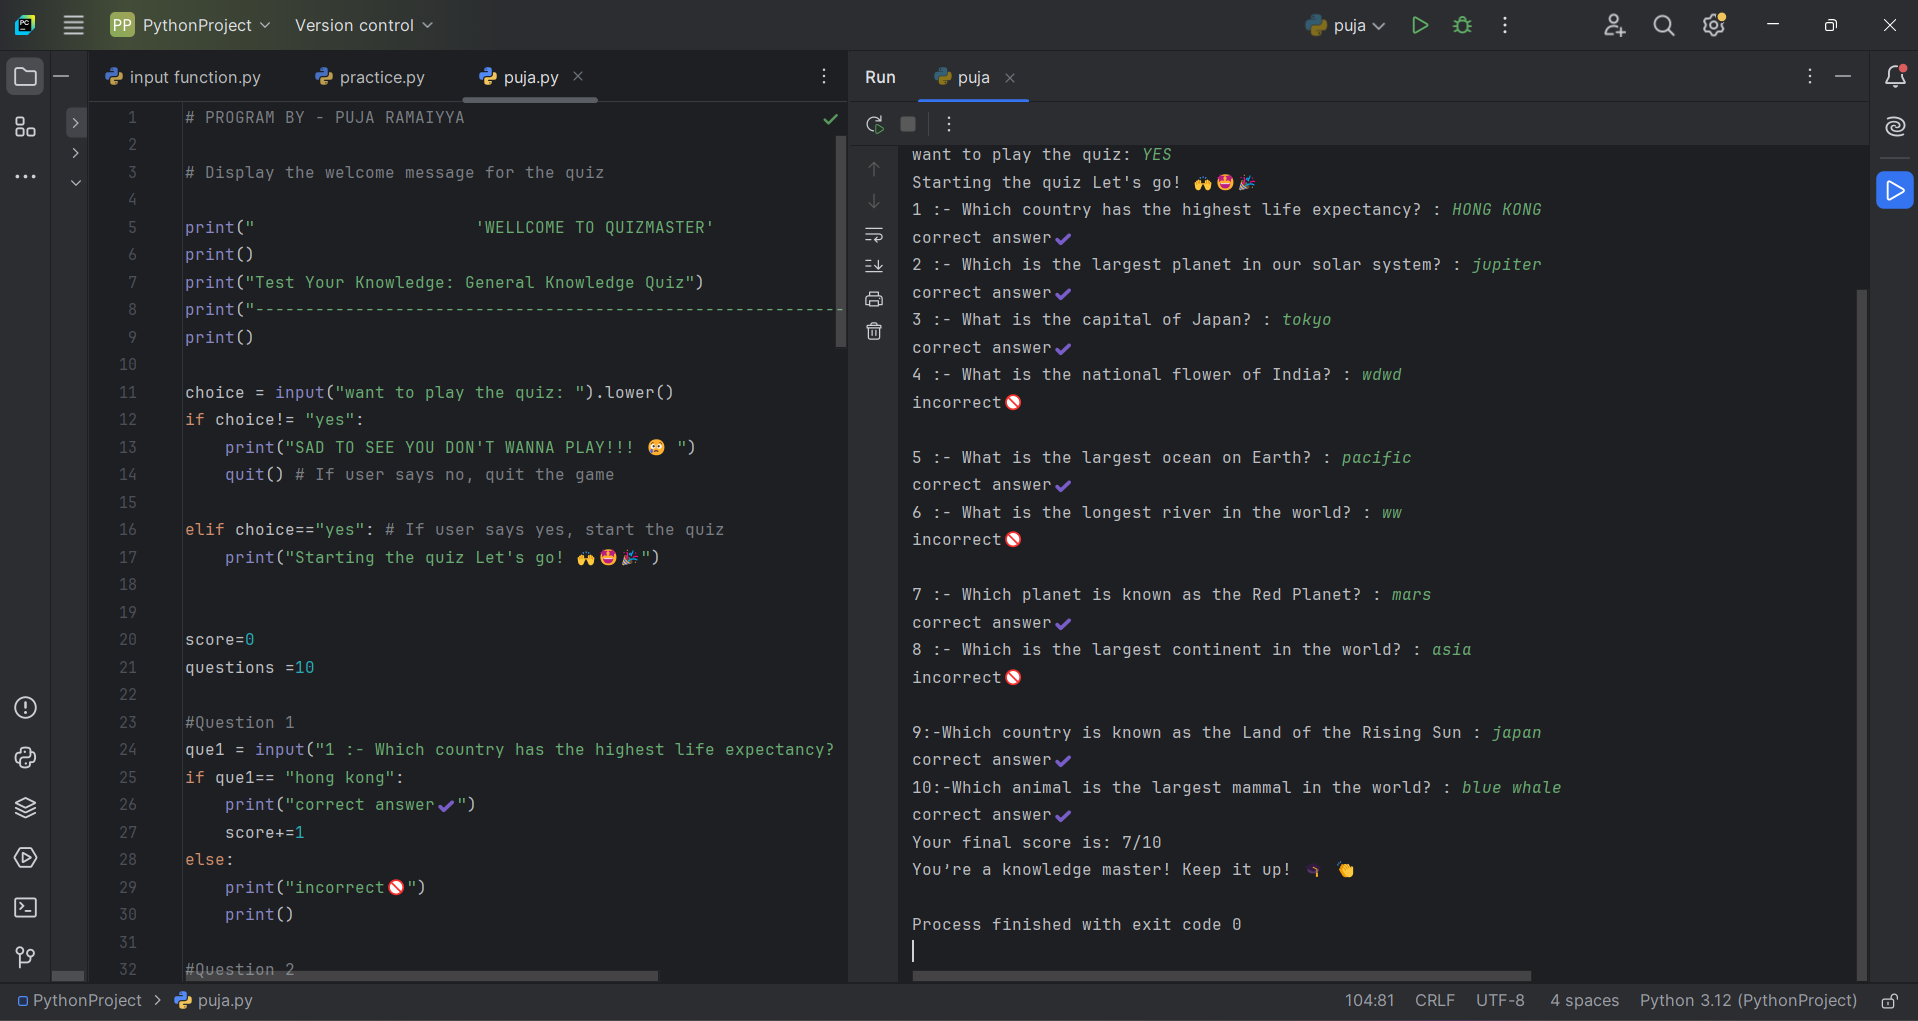1918x1021 pixels.
Task: Open the Git version control tool window
Action: click(x=25, y=958)
